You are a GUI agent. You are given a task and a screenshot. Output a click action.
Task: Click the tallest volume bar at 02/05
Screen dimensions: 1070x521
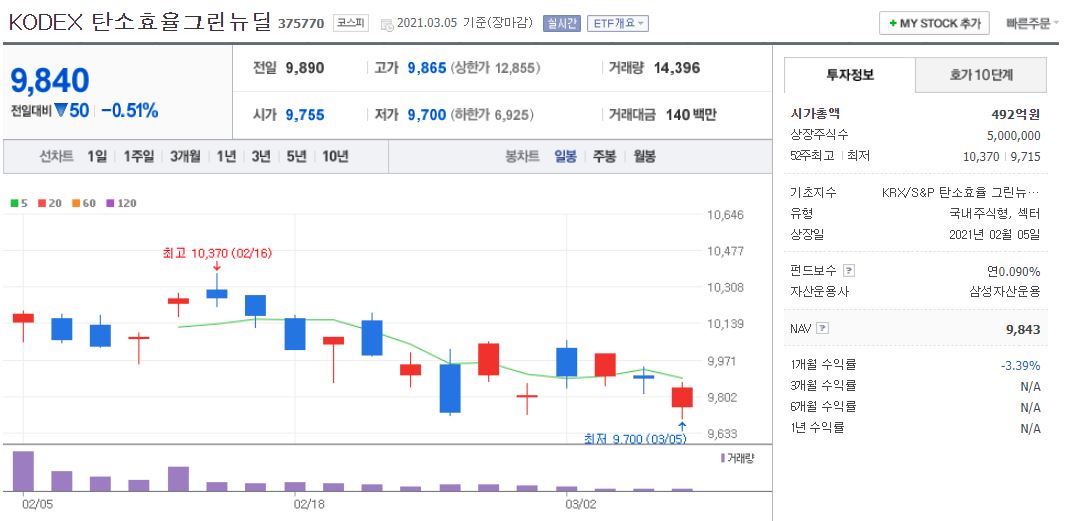tap(23, 471)
